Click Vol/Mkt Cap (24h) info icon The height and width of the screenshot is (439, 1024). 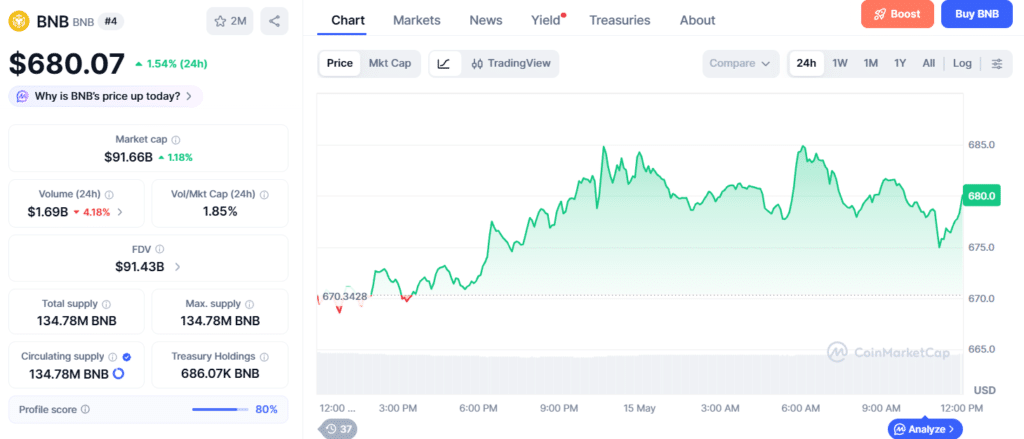pyautogui.click(x=264, y=195)
